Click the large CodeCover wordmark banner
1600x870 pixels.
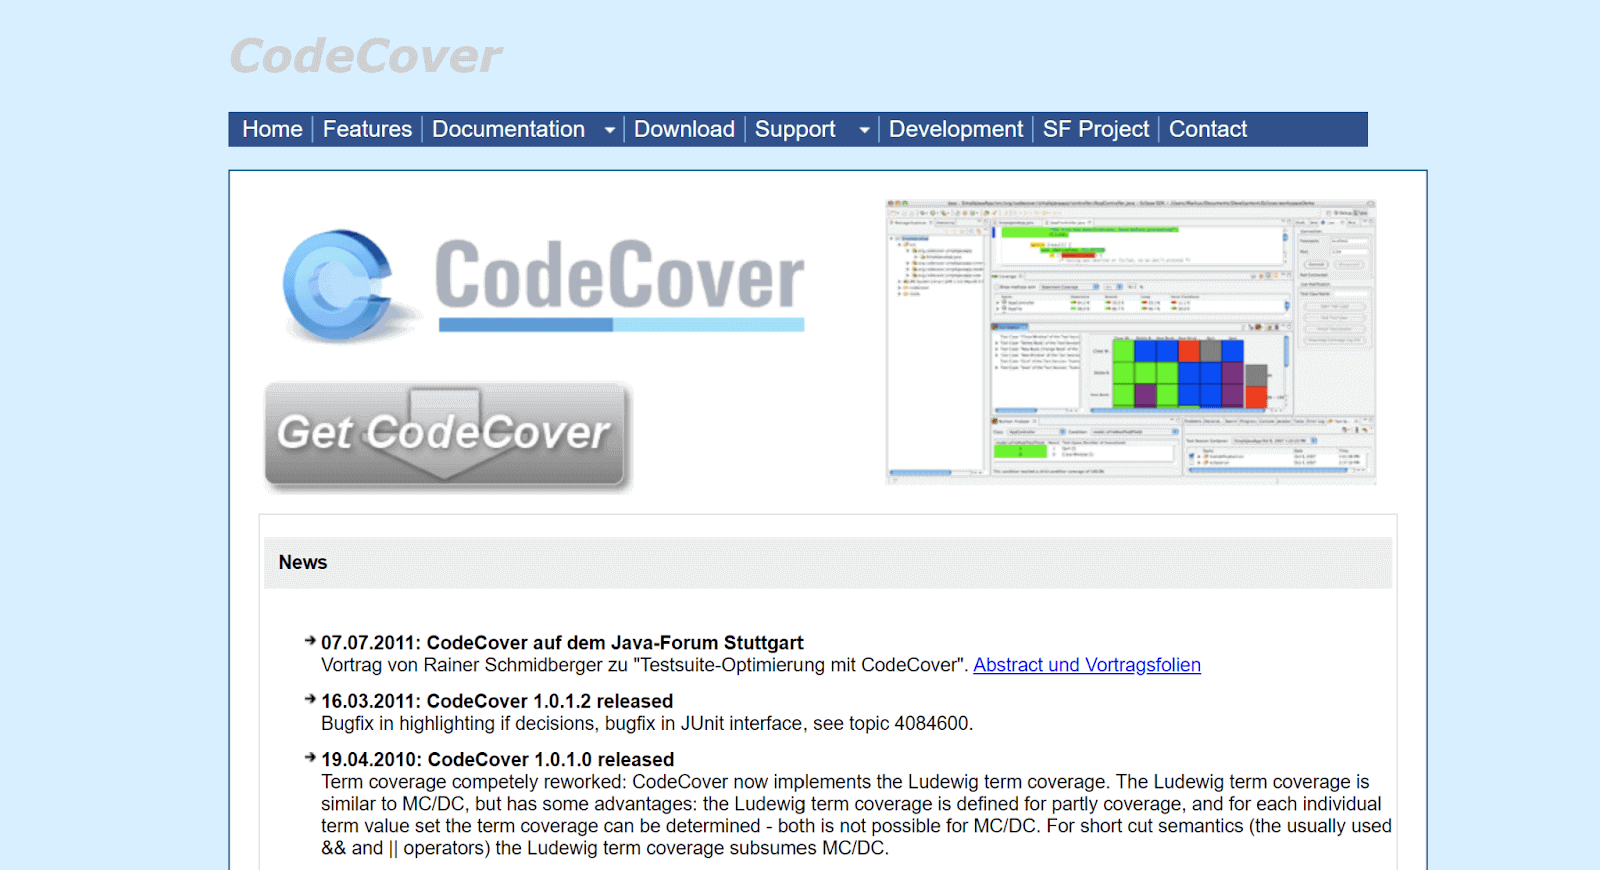[x=620, y=284]
